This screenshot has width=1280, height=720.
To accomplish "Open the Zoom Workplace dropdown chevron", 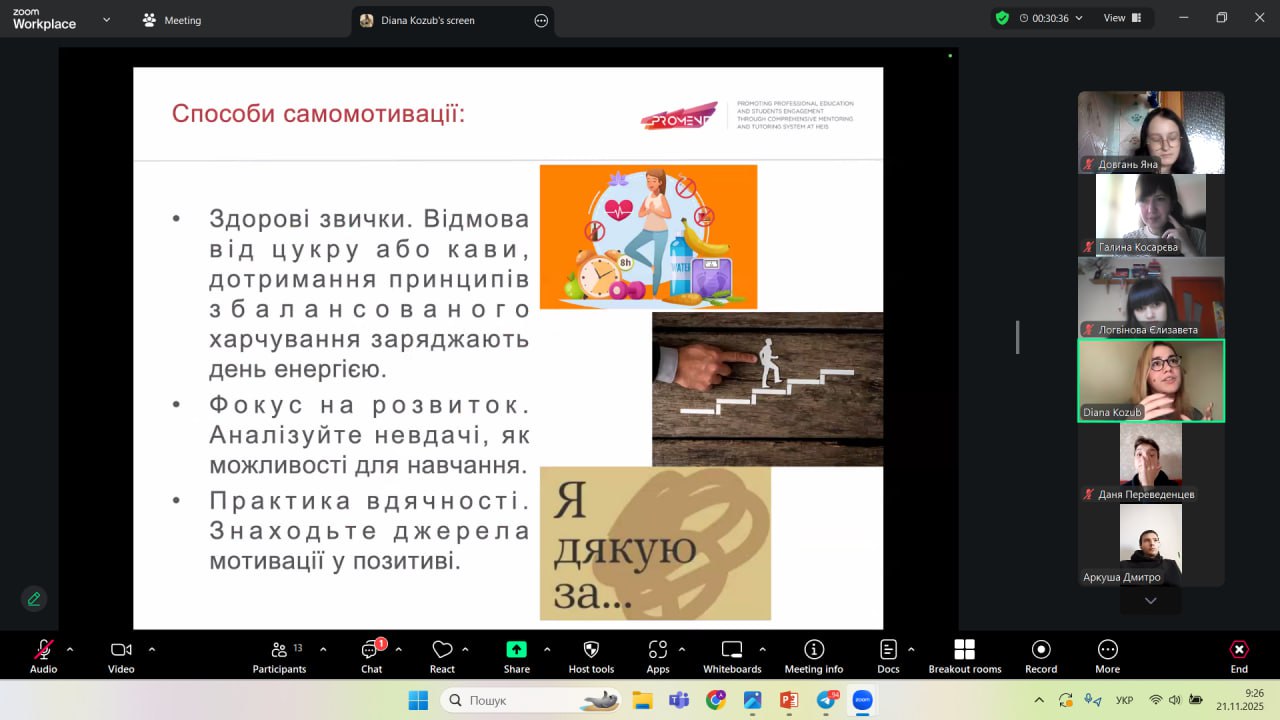I will [106, 19].
